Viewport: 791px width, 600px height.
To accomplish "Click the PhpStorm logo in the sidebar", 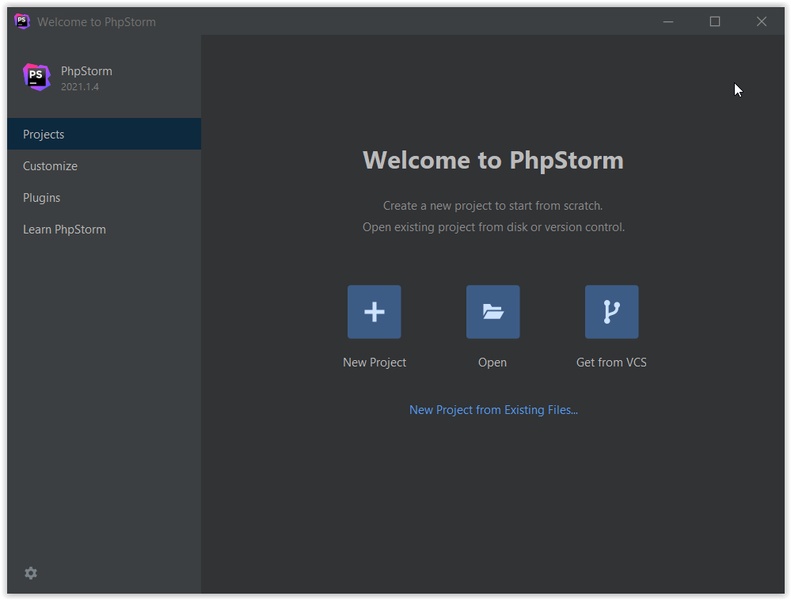I will click(37, 77).
